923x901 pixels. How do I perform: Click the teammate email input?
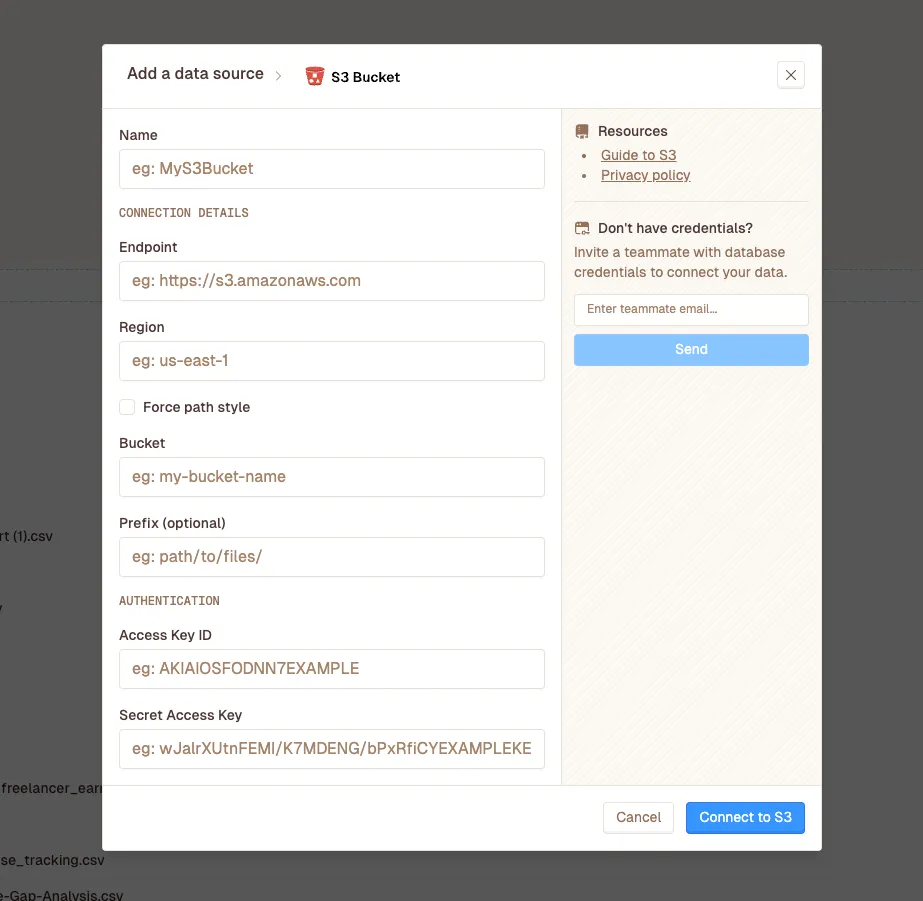[x=691, y=309]
